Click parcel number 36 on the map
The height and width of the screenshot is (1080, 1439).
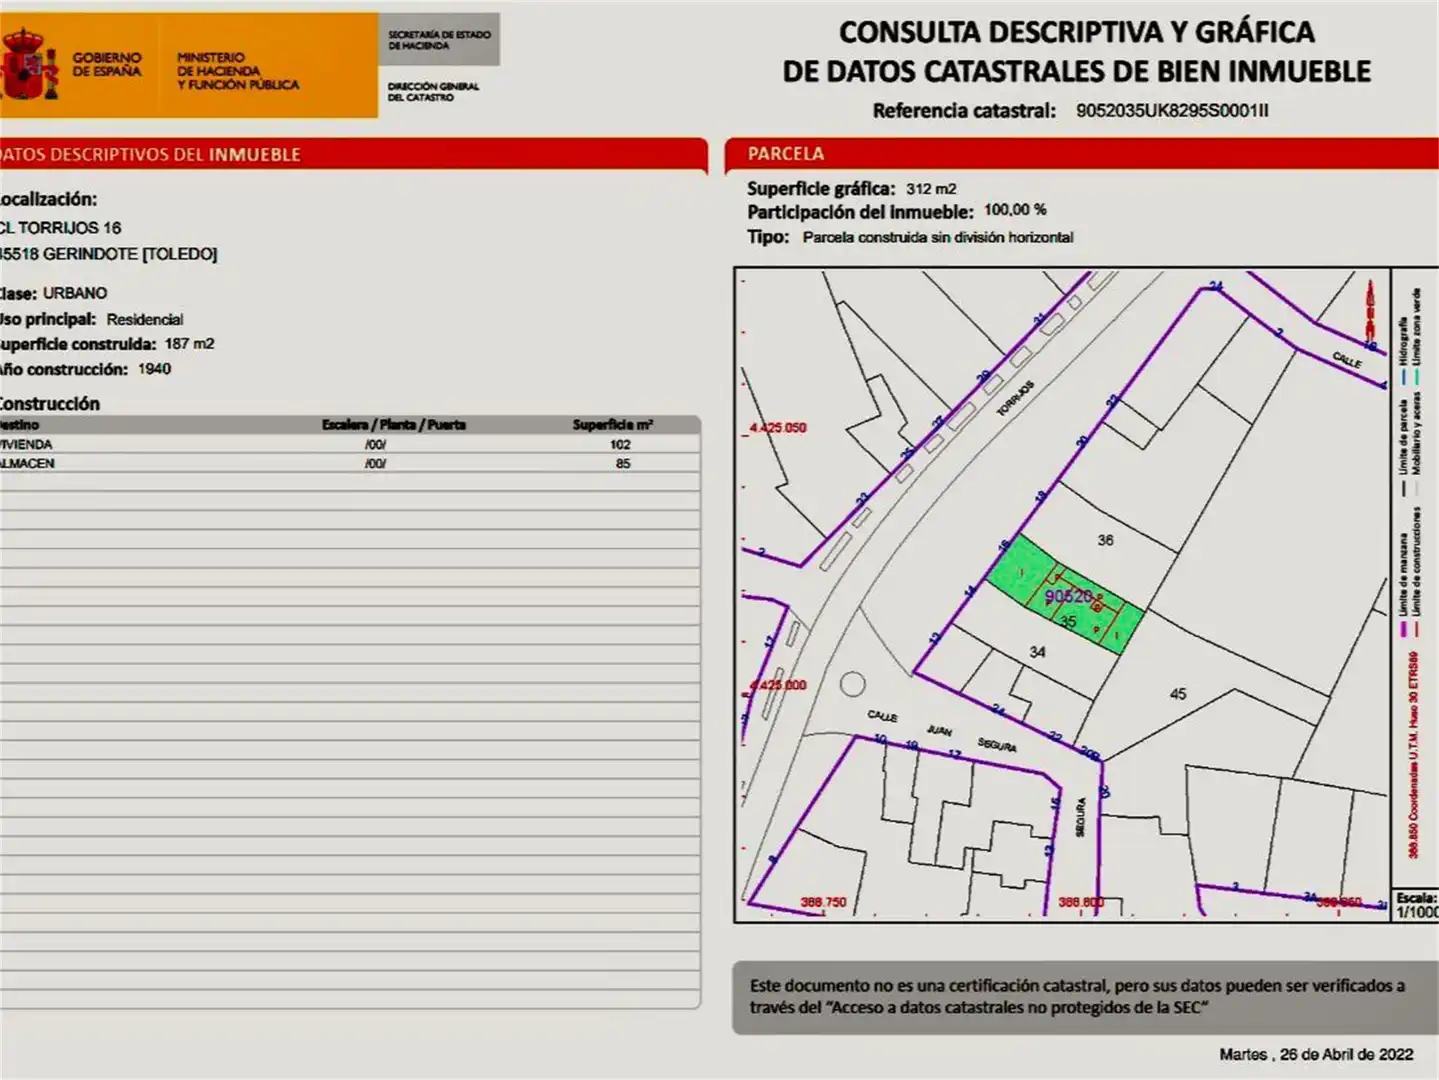1105,540
